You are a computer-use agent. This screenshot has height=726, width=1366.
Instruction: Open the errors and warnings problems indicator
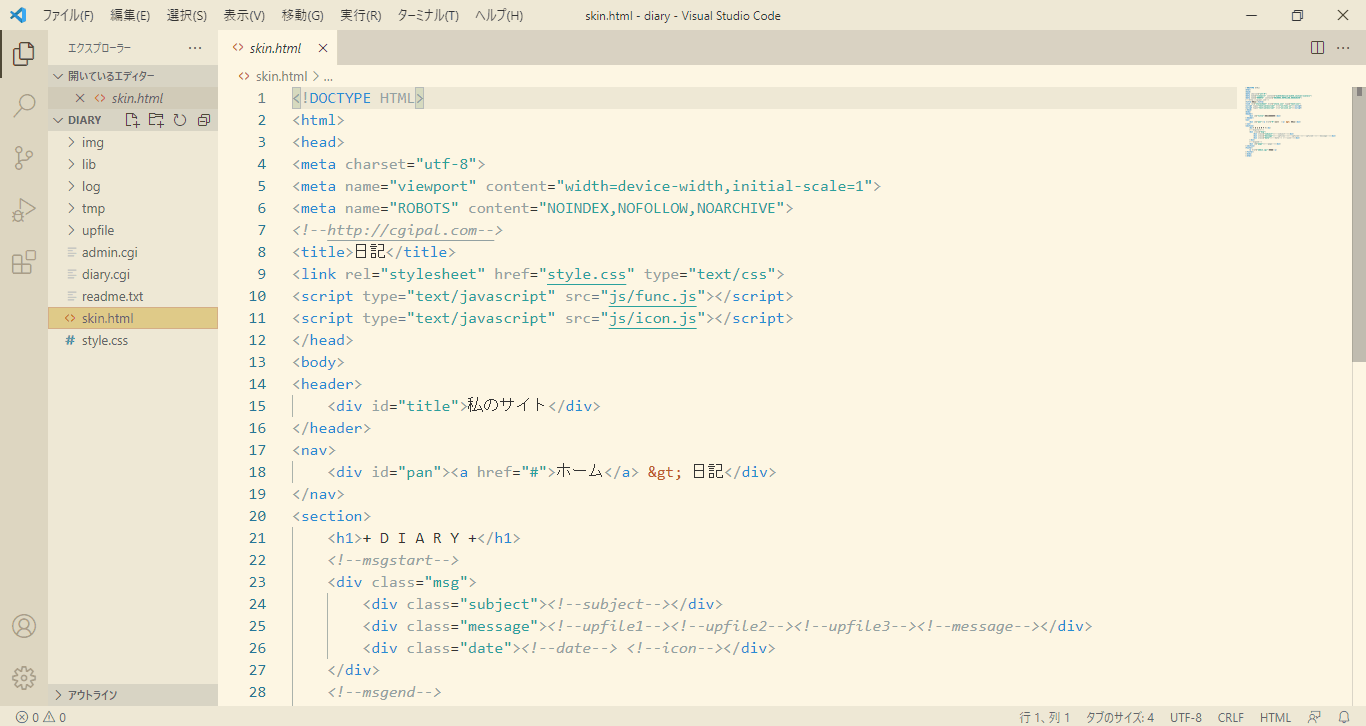coord(41,717)
